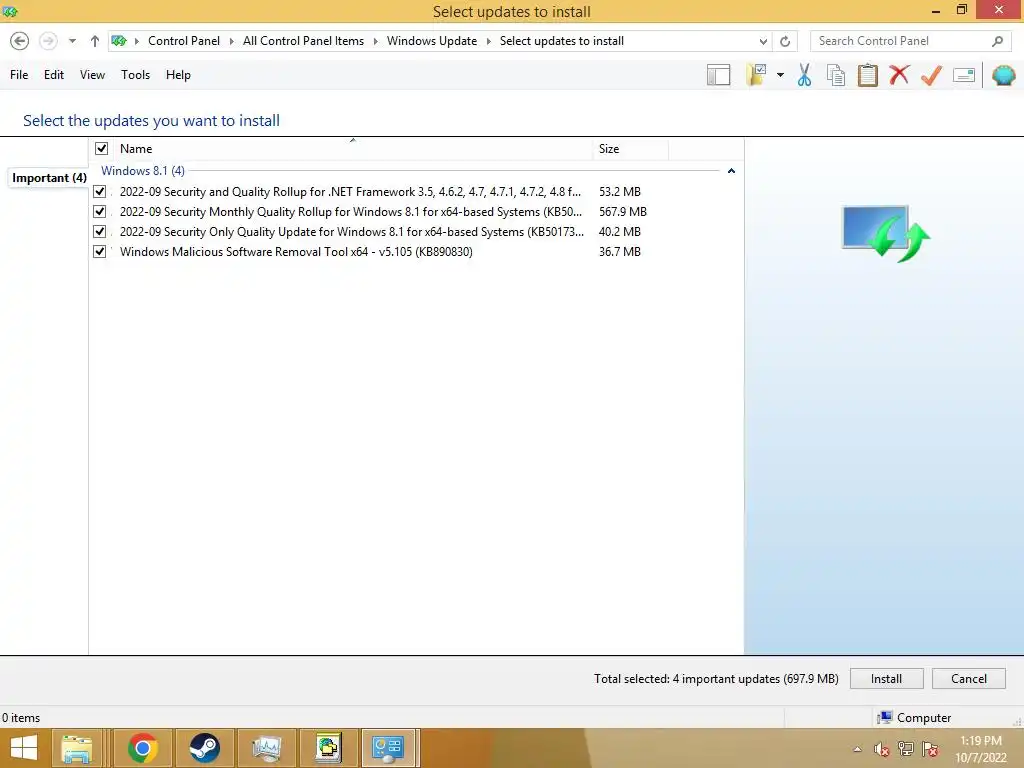Toggle the select-all checkbox beside Name
1024x768 pixels.
101,149
